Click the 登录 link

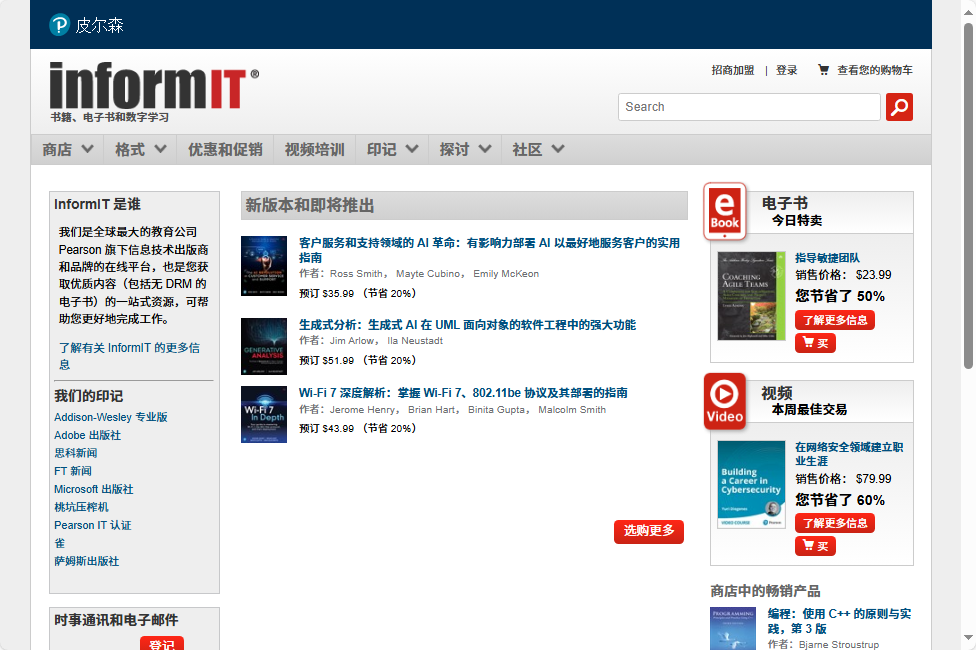tap(786, 70)
